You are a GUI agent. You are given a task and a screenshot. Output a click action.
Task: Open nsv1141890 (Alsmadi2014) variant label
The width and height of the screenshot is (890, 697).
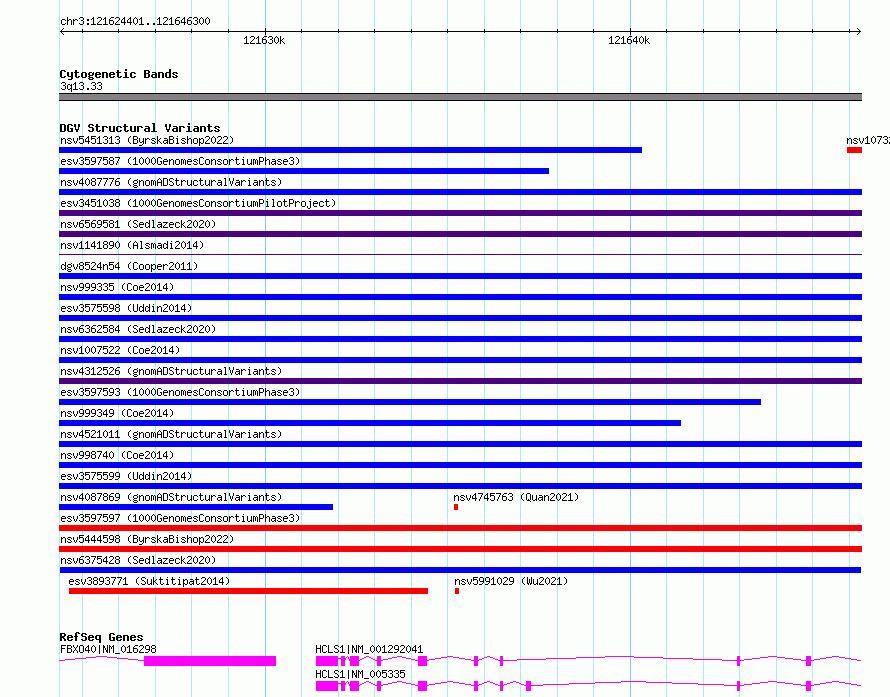132,245
